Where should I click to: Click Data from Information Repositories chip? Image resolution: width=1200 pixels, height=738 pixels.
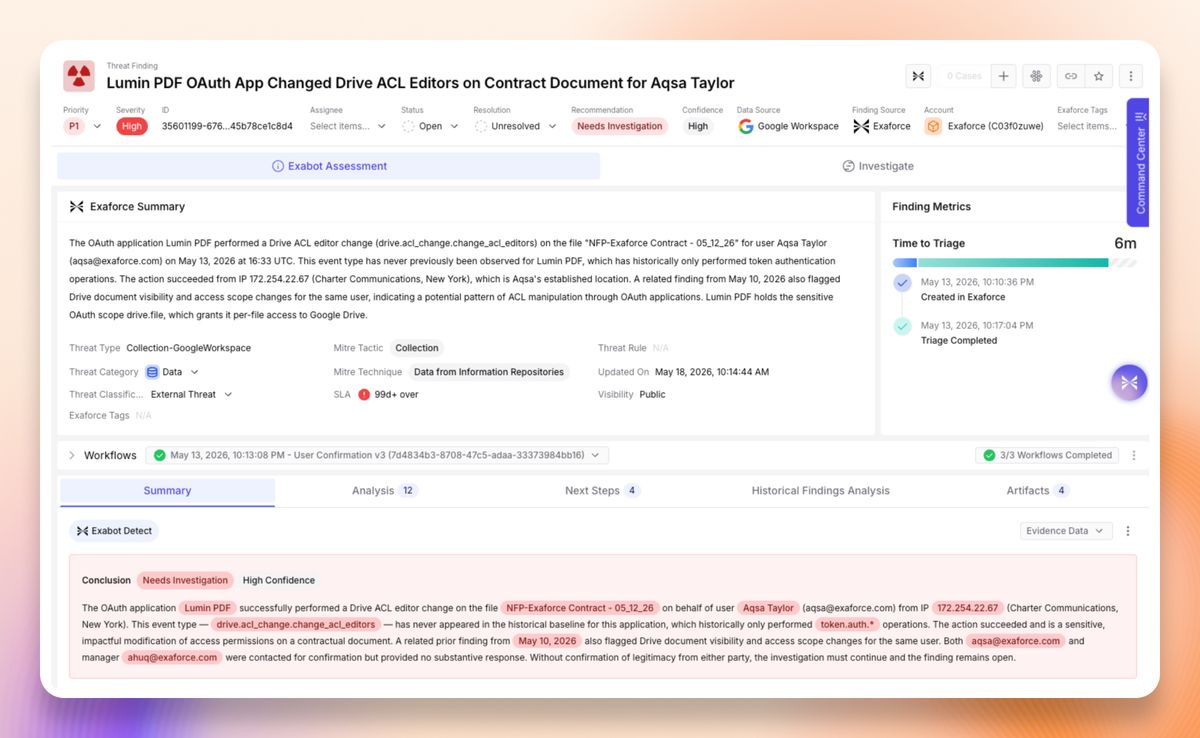pyautogui.click(x=489, y=372)
